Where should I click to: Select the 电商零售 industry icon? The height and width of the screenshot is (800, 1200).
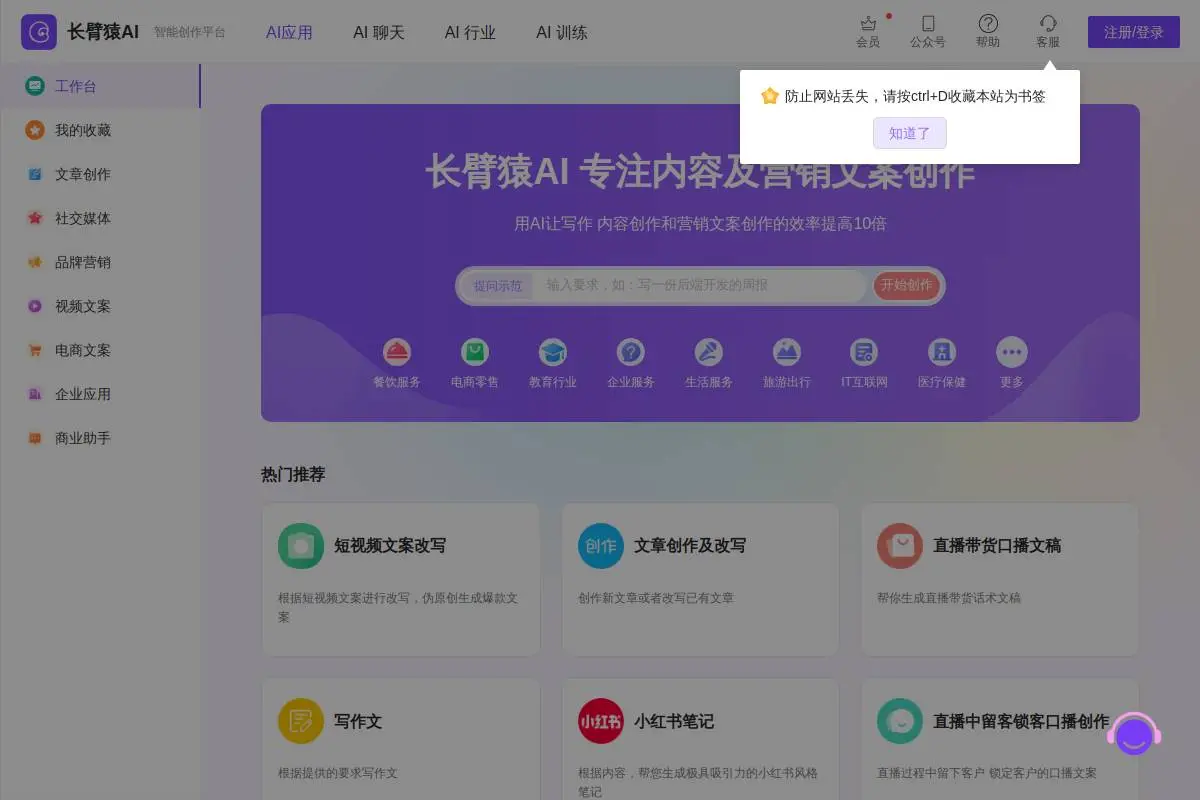[x=475, y=352]
